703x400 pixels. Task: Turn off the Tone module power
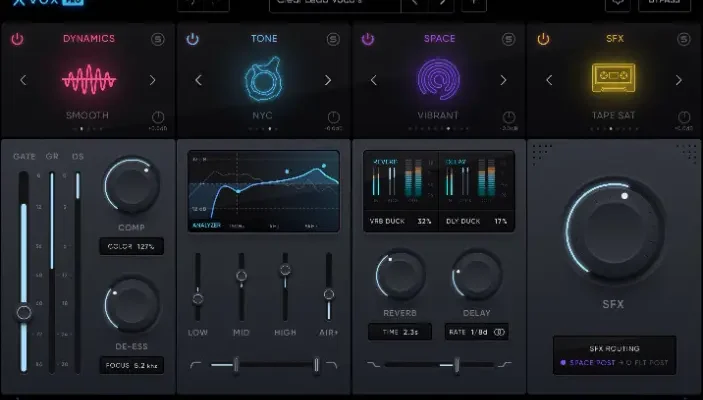click(x=192, y=39)
